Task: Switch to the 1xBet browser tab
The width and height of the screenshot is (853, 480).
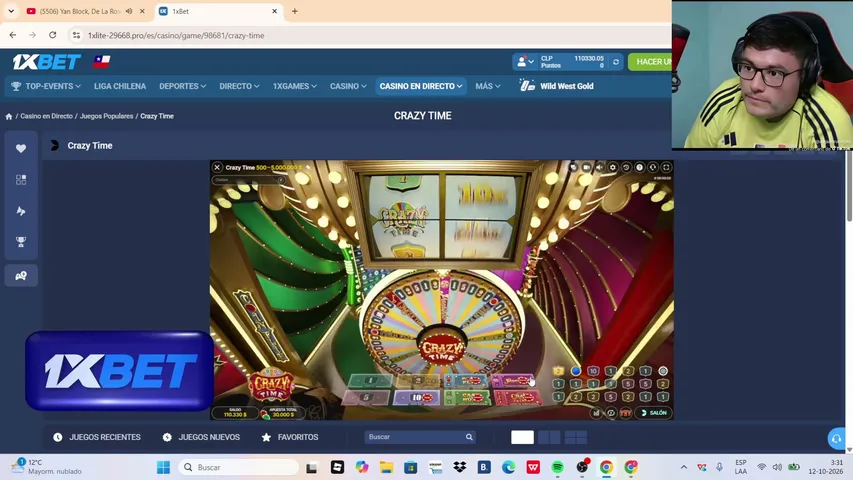Action: click(x=218, y=11)
